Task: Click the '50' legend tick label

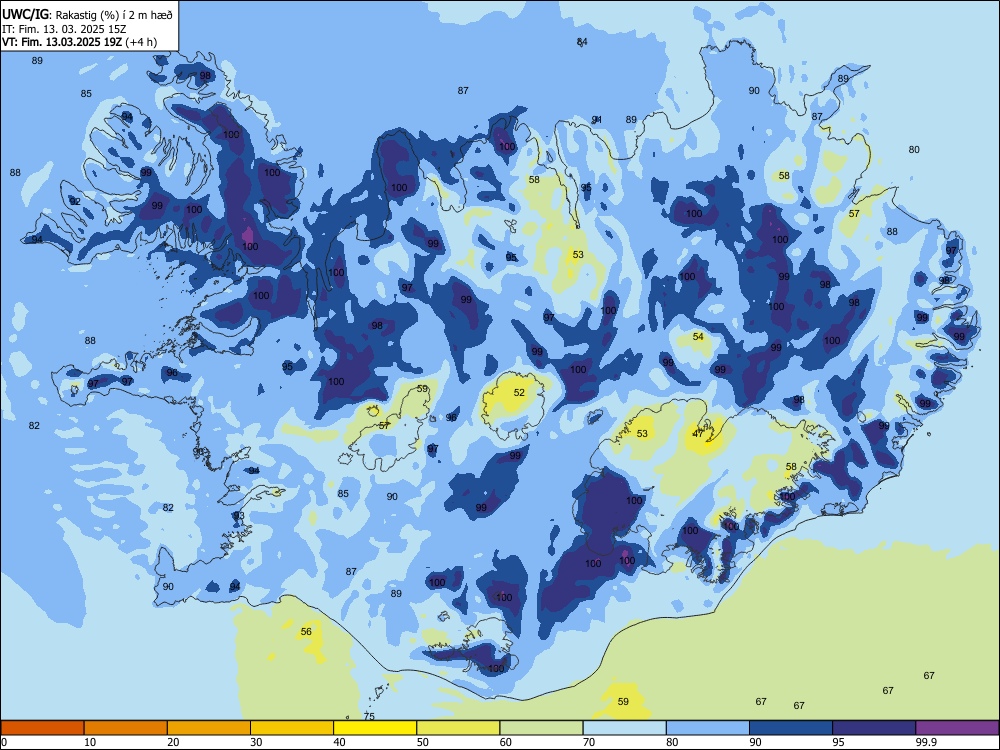Action: [422, 742]
